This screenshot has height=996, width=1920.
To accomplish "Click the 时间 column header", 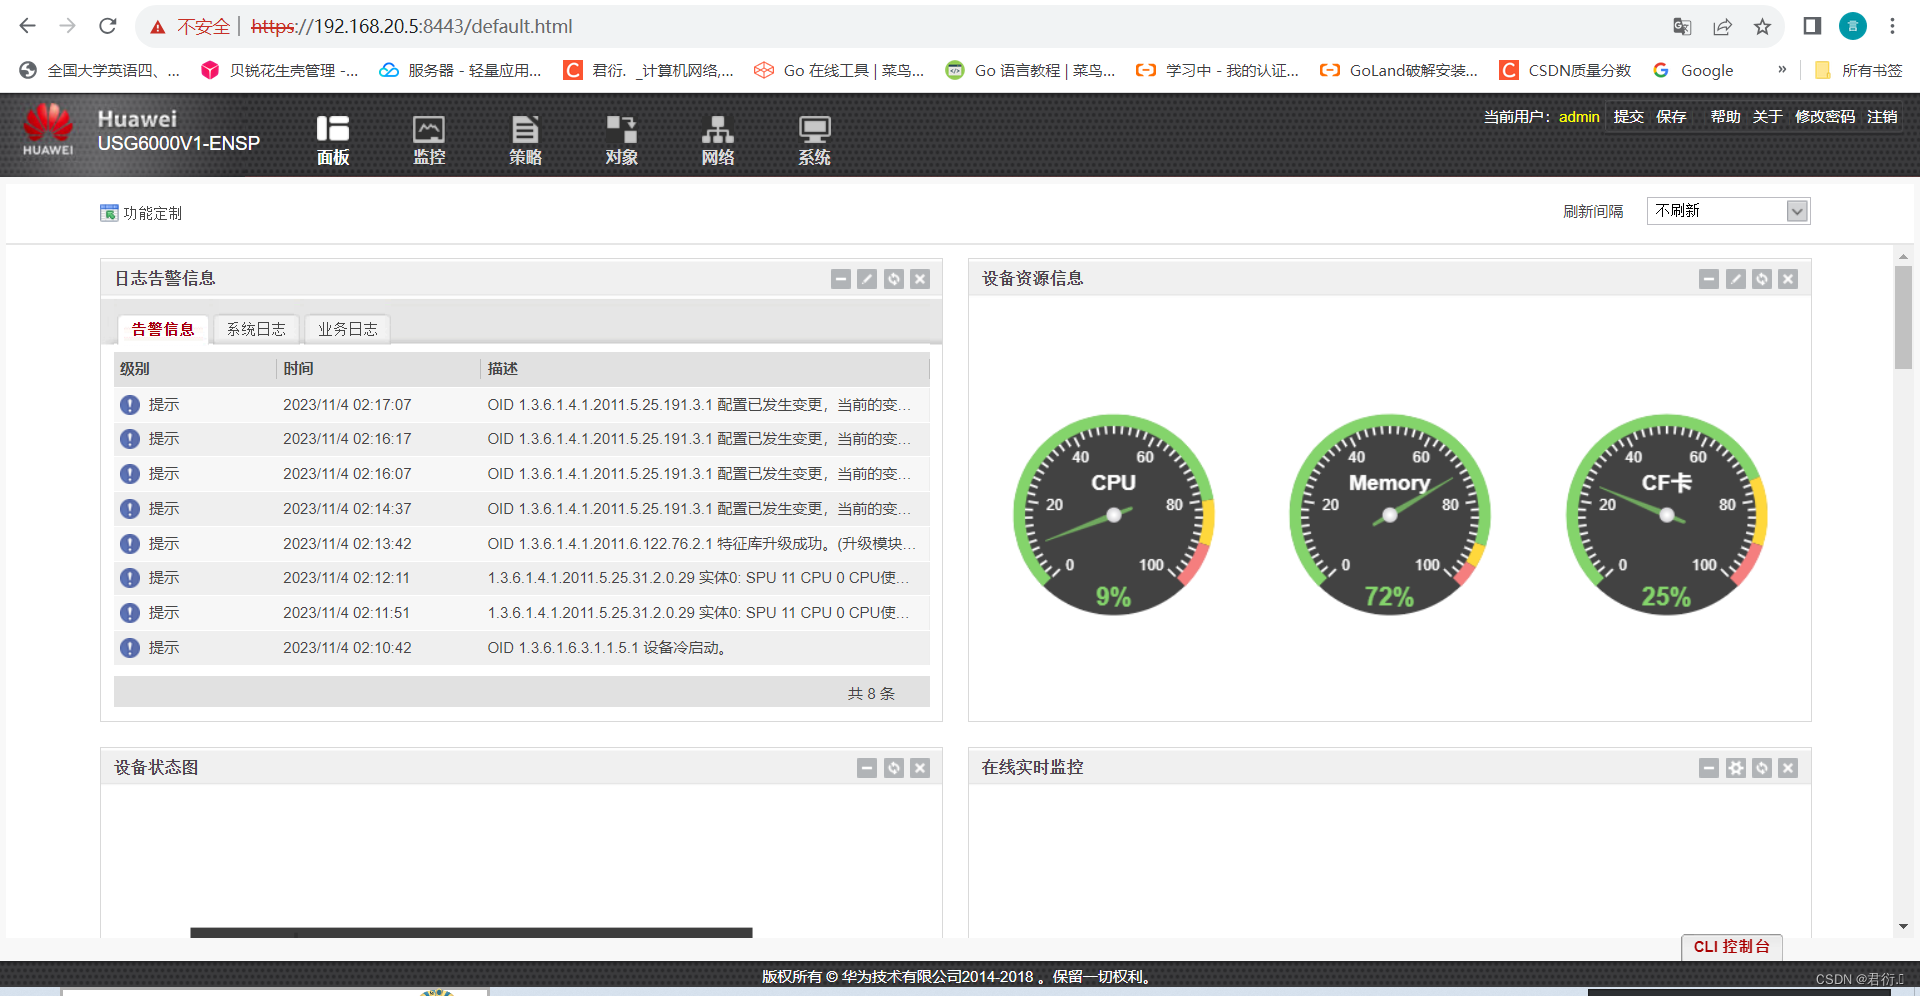I will pos(379,369).
